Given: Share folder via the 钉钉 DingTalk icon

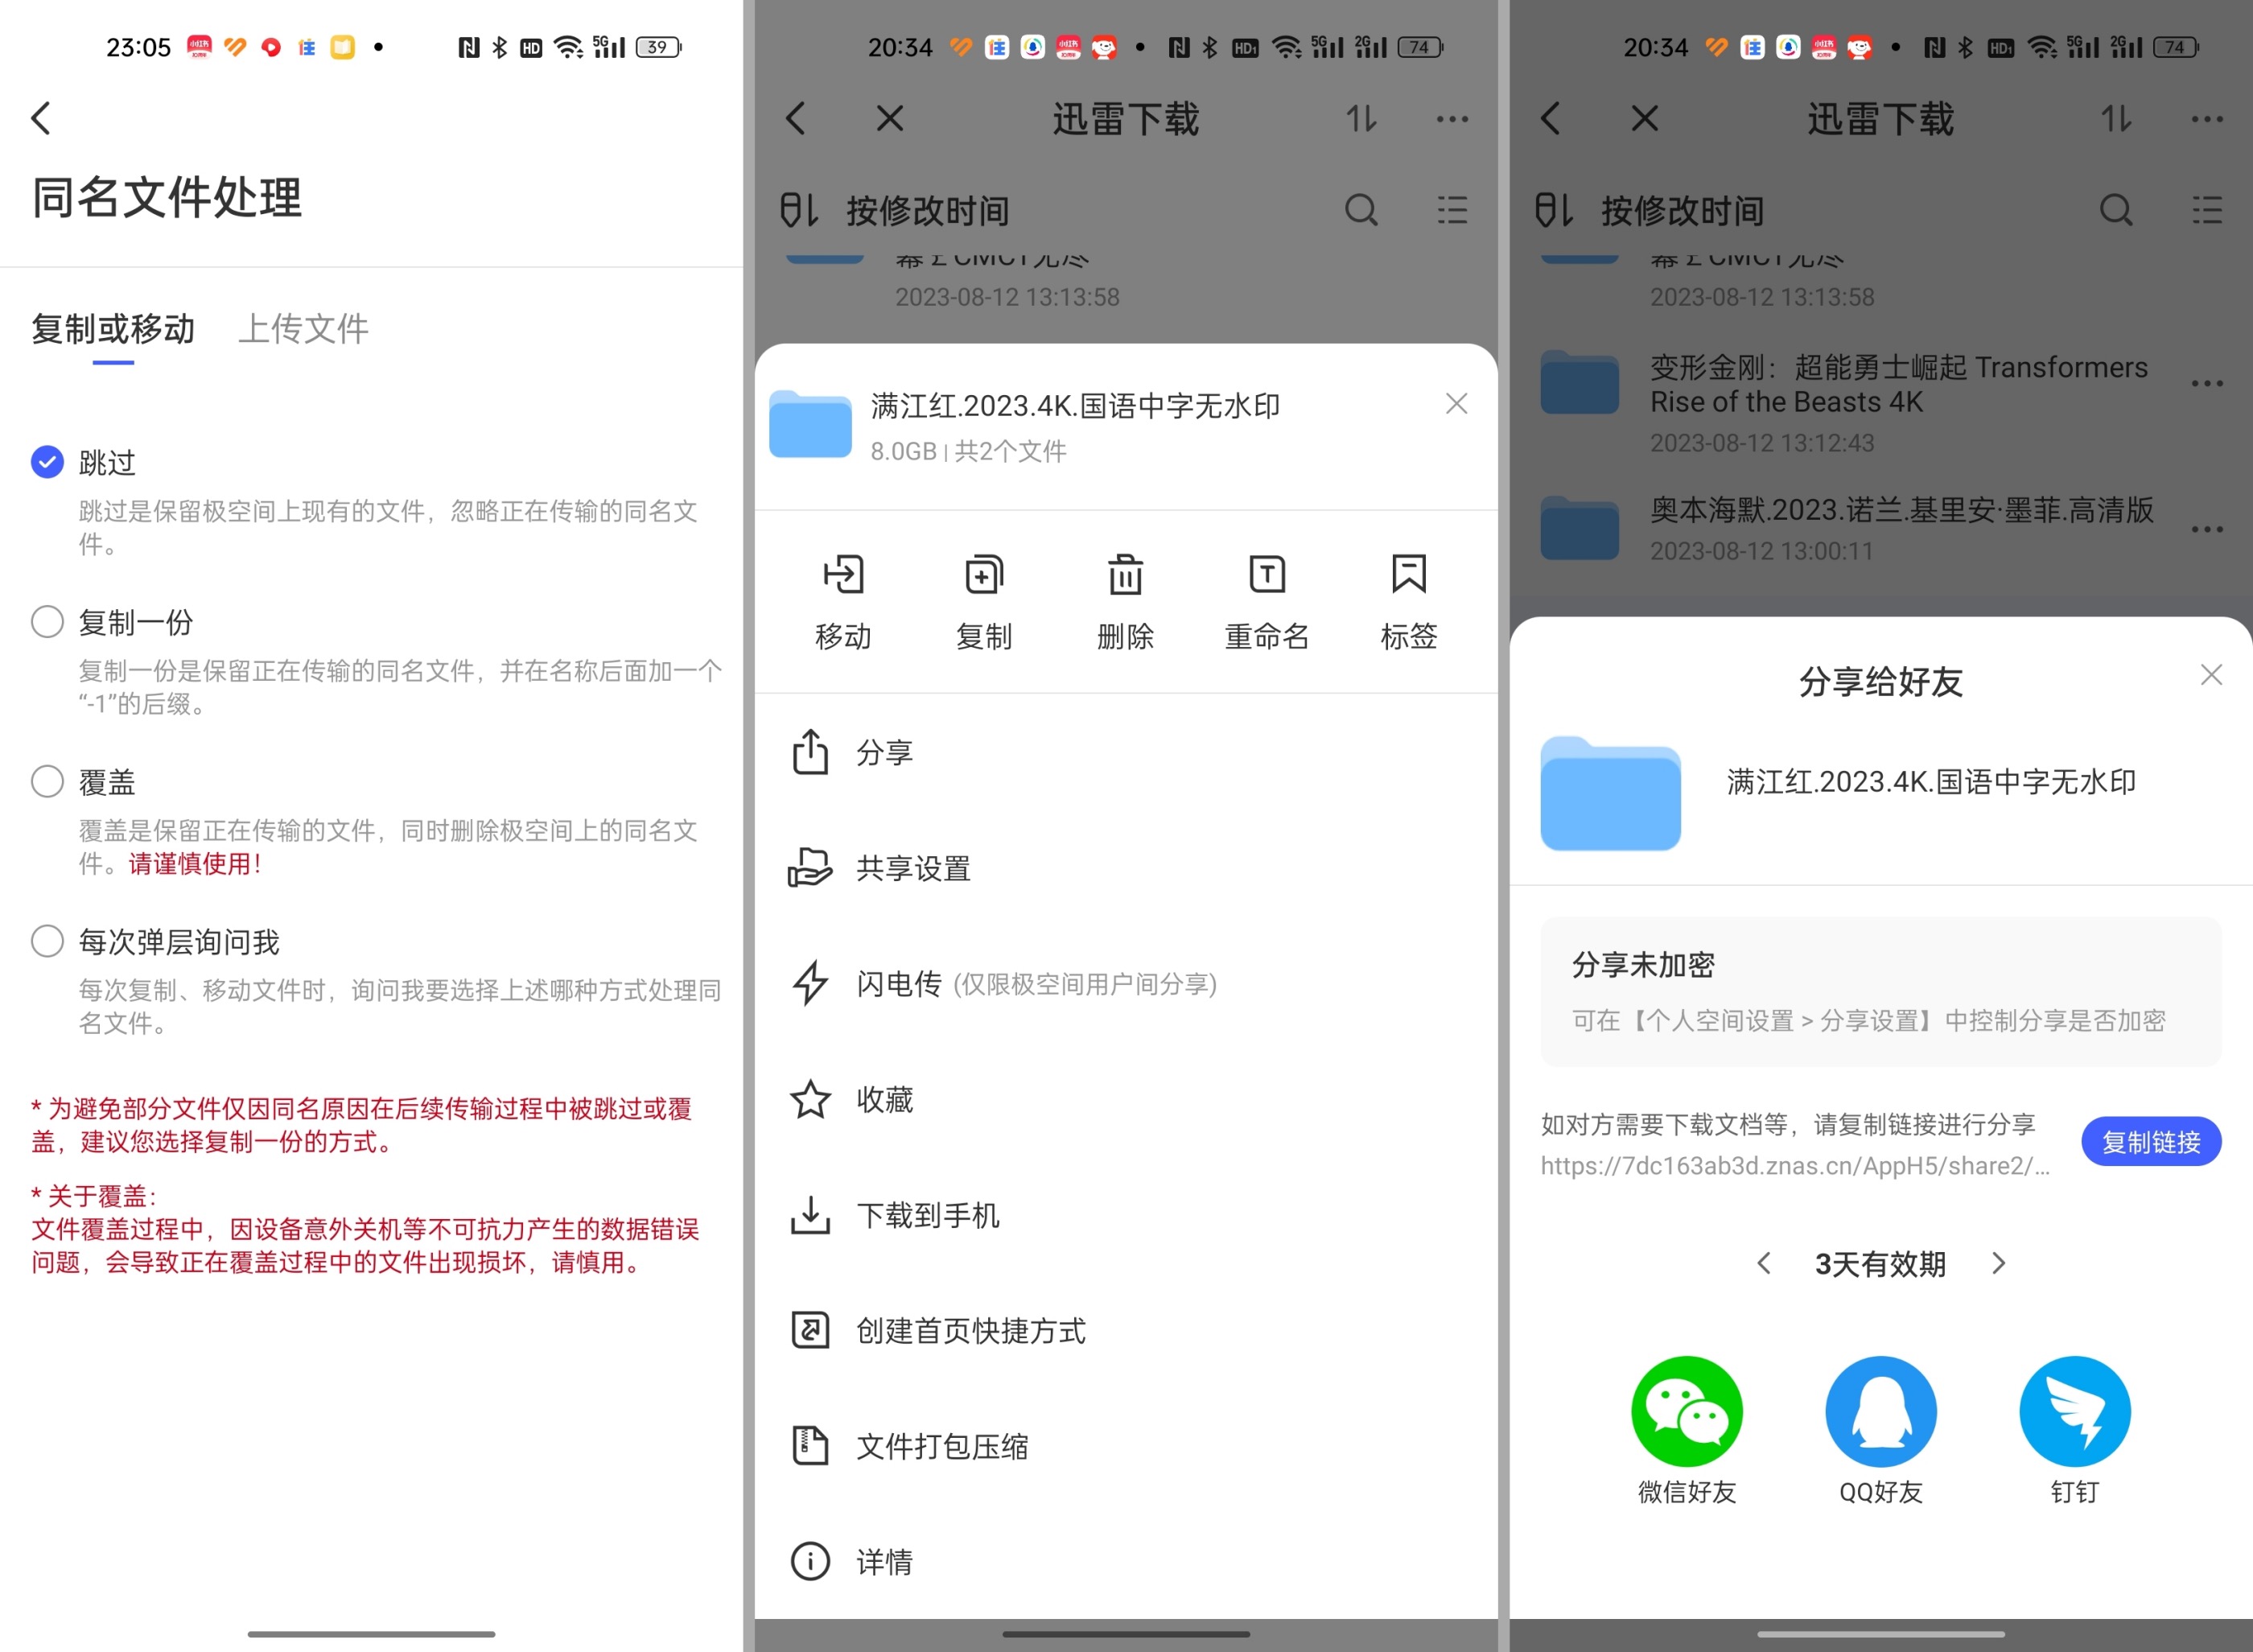Looking at the screenshot, I should pyautogui.click(x=2074, y=1413).
